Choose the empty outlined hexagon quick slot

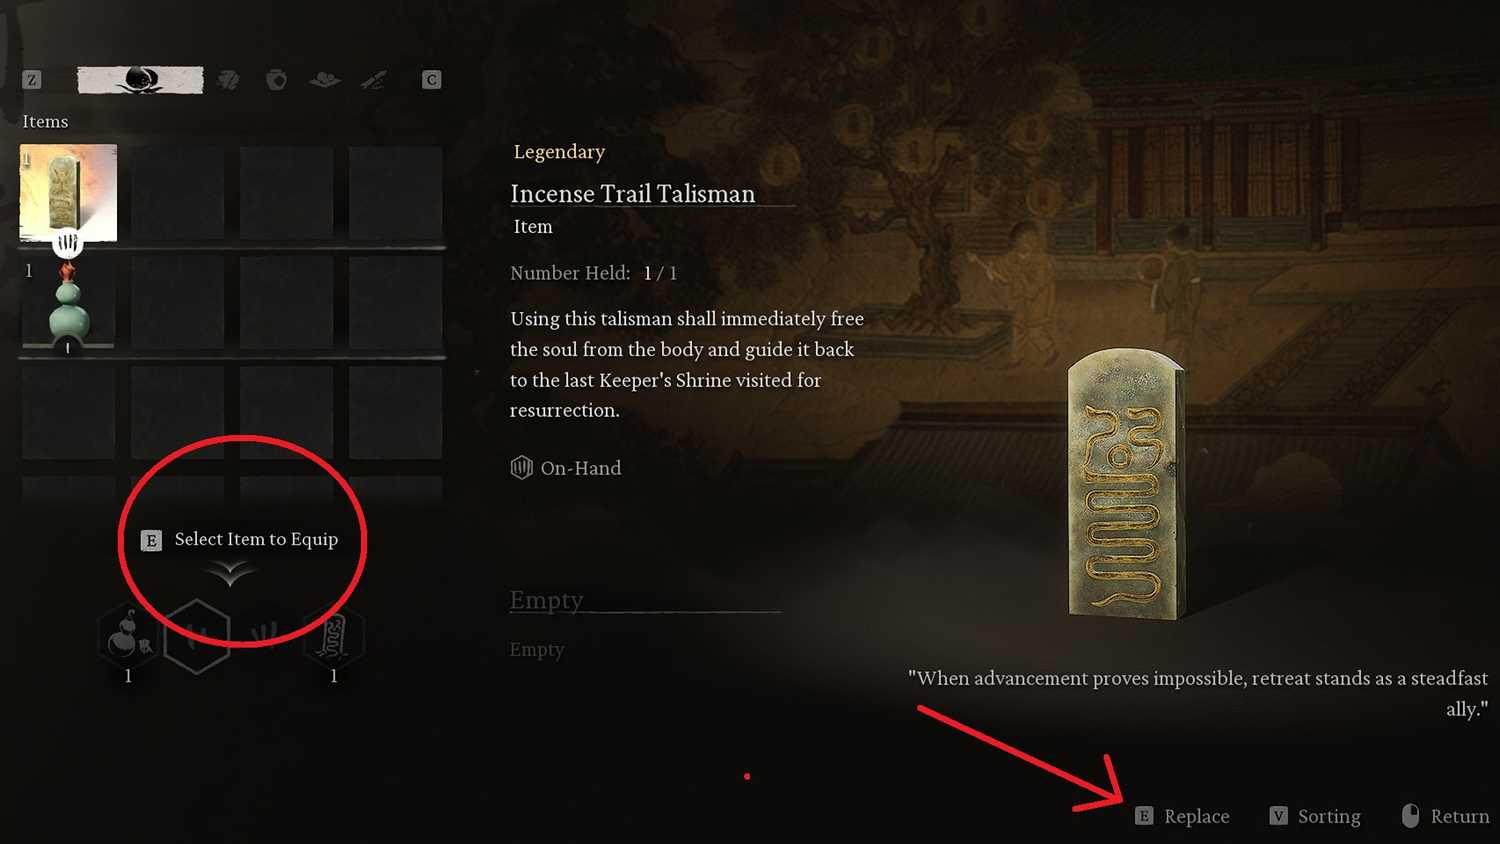click(197, 636)
